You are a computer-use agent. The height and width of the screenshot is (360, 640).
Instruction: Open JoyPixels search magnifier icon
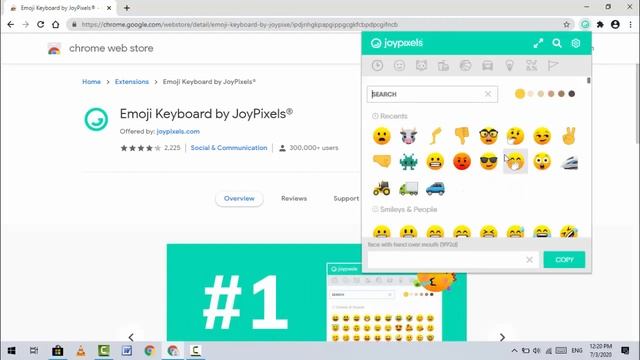[x=557, y=43]
